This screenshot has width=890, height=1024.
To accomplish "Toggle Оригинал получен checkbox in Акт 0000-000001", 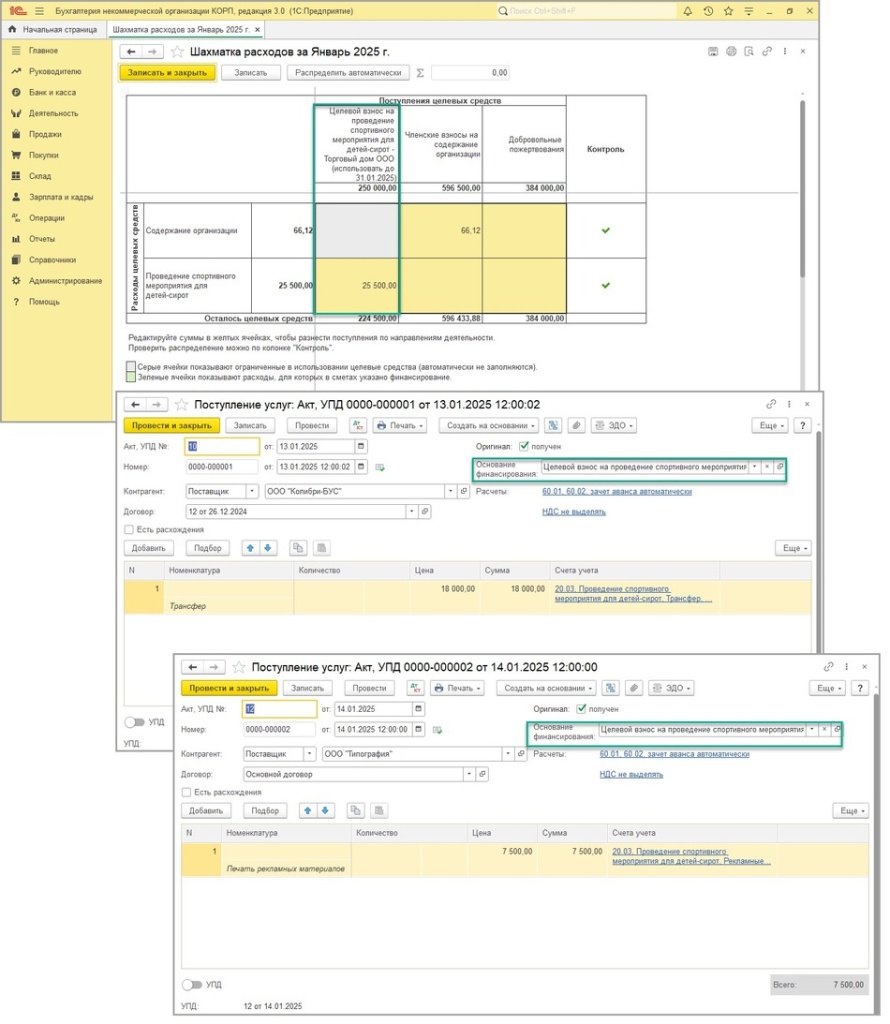I will pyautogui.click(x=524, y=446).
